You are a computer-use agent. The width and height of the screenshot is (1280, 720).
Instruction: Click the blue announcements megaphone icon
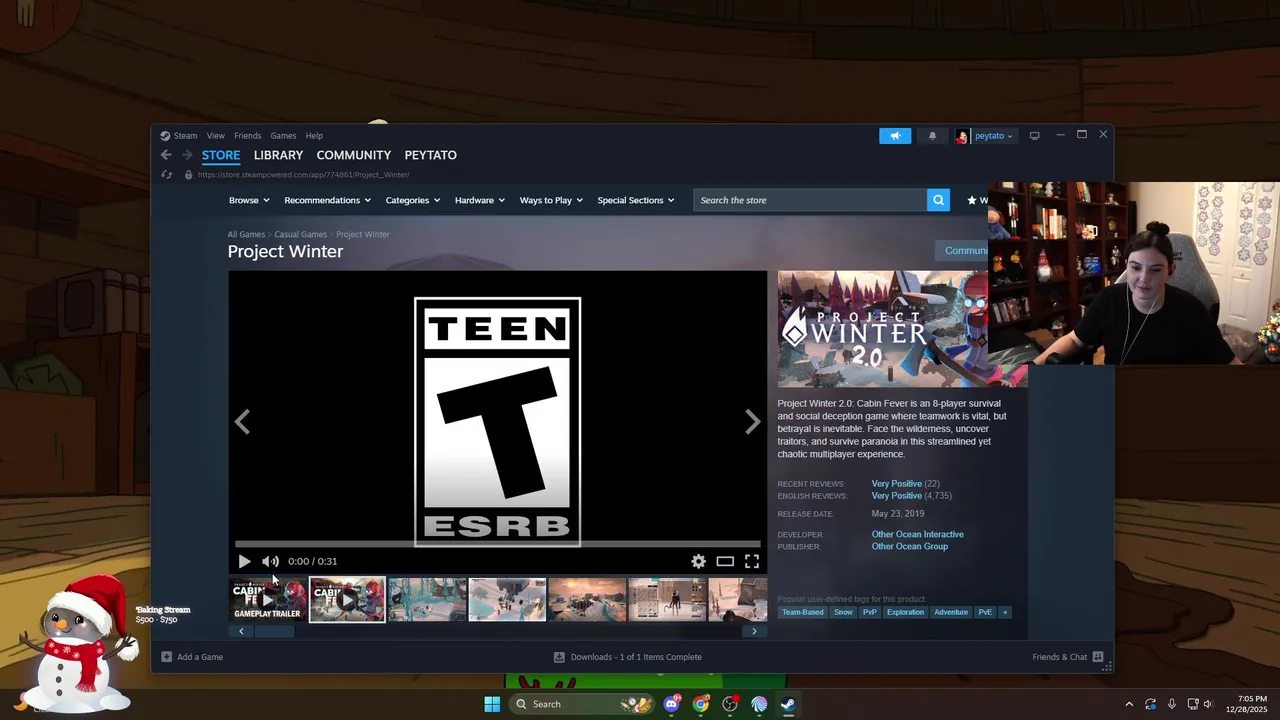click(895, 136)
